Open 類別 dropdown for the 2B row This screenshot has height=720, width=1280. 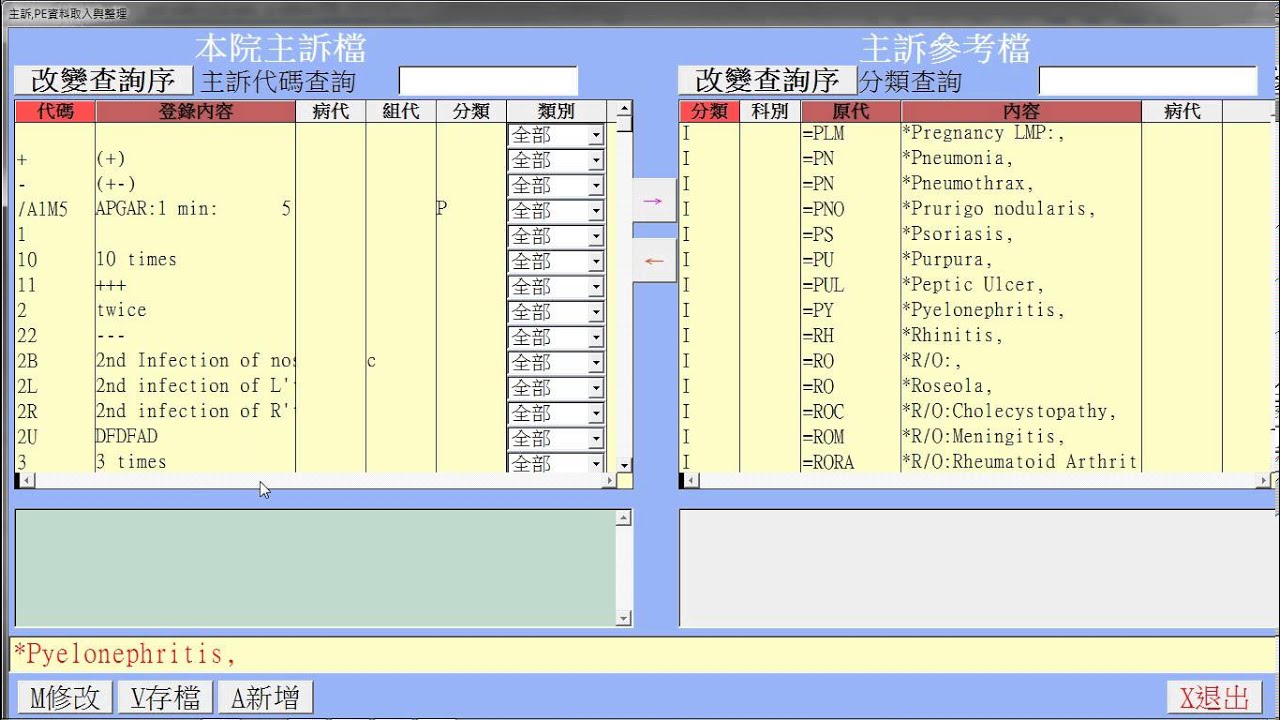pyautogui.click(x=595, y=362)
